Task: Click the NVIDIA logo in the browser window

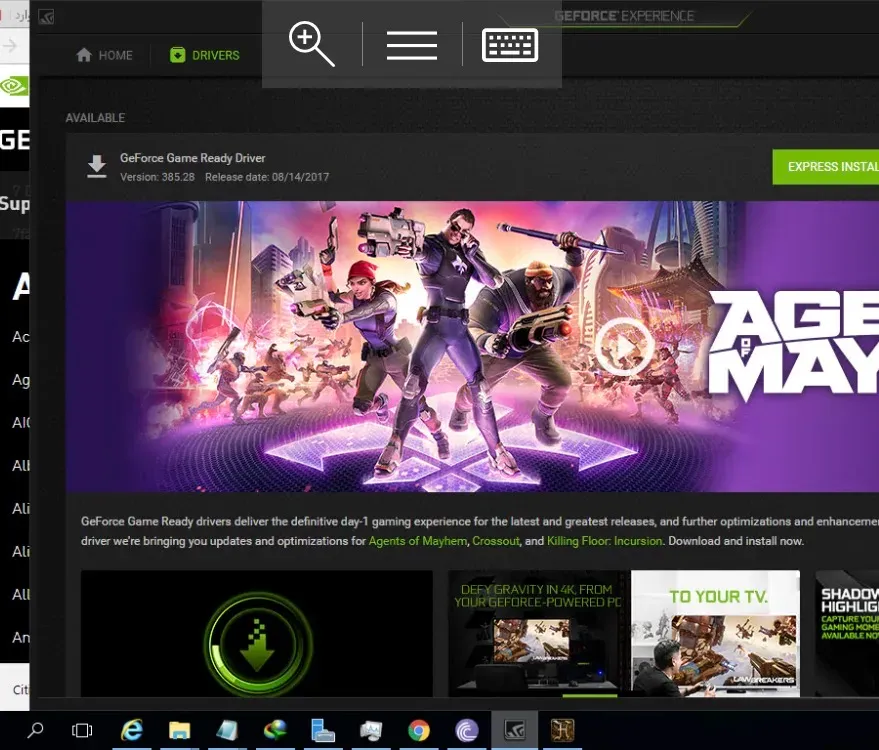Action: coord(14,86)
